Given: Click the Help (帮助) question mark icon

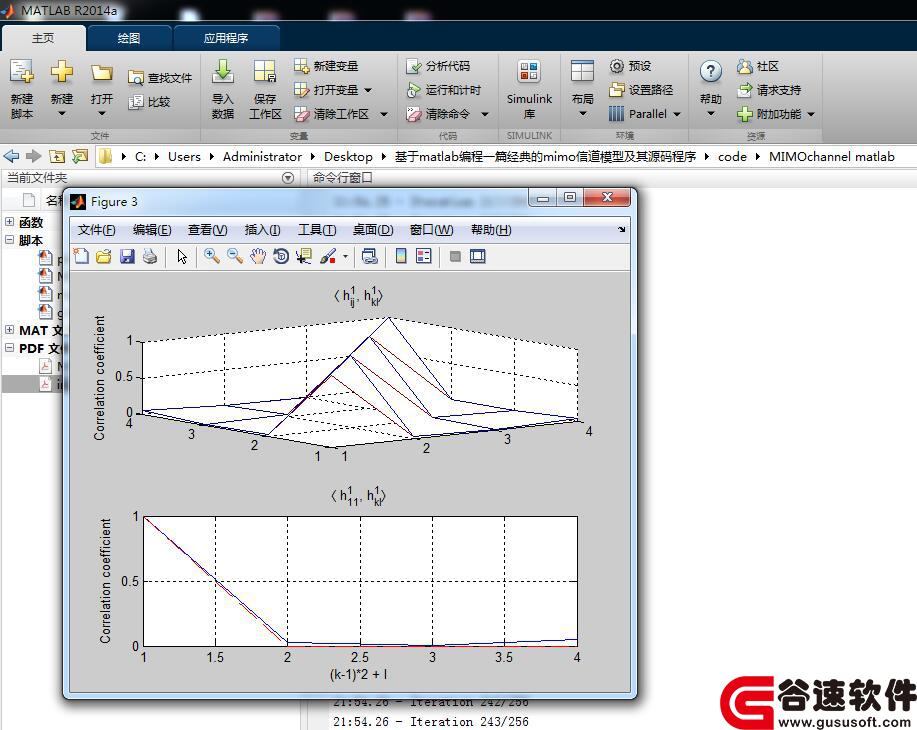Looking at the screenshot, I should pos(711,72).
